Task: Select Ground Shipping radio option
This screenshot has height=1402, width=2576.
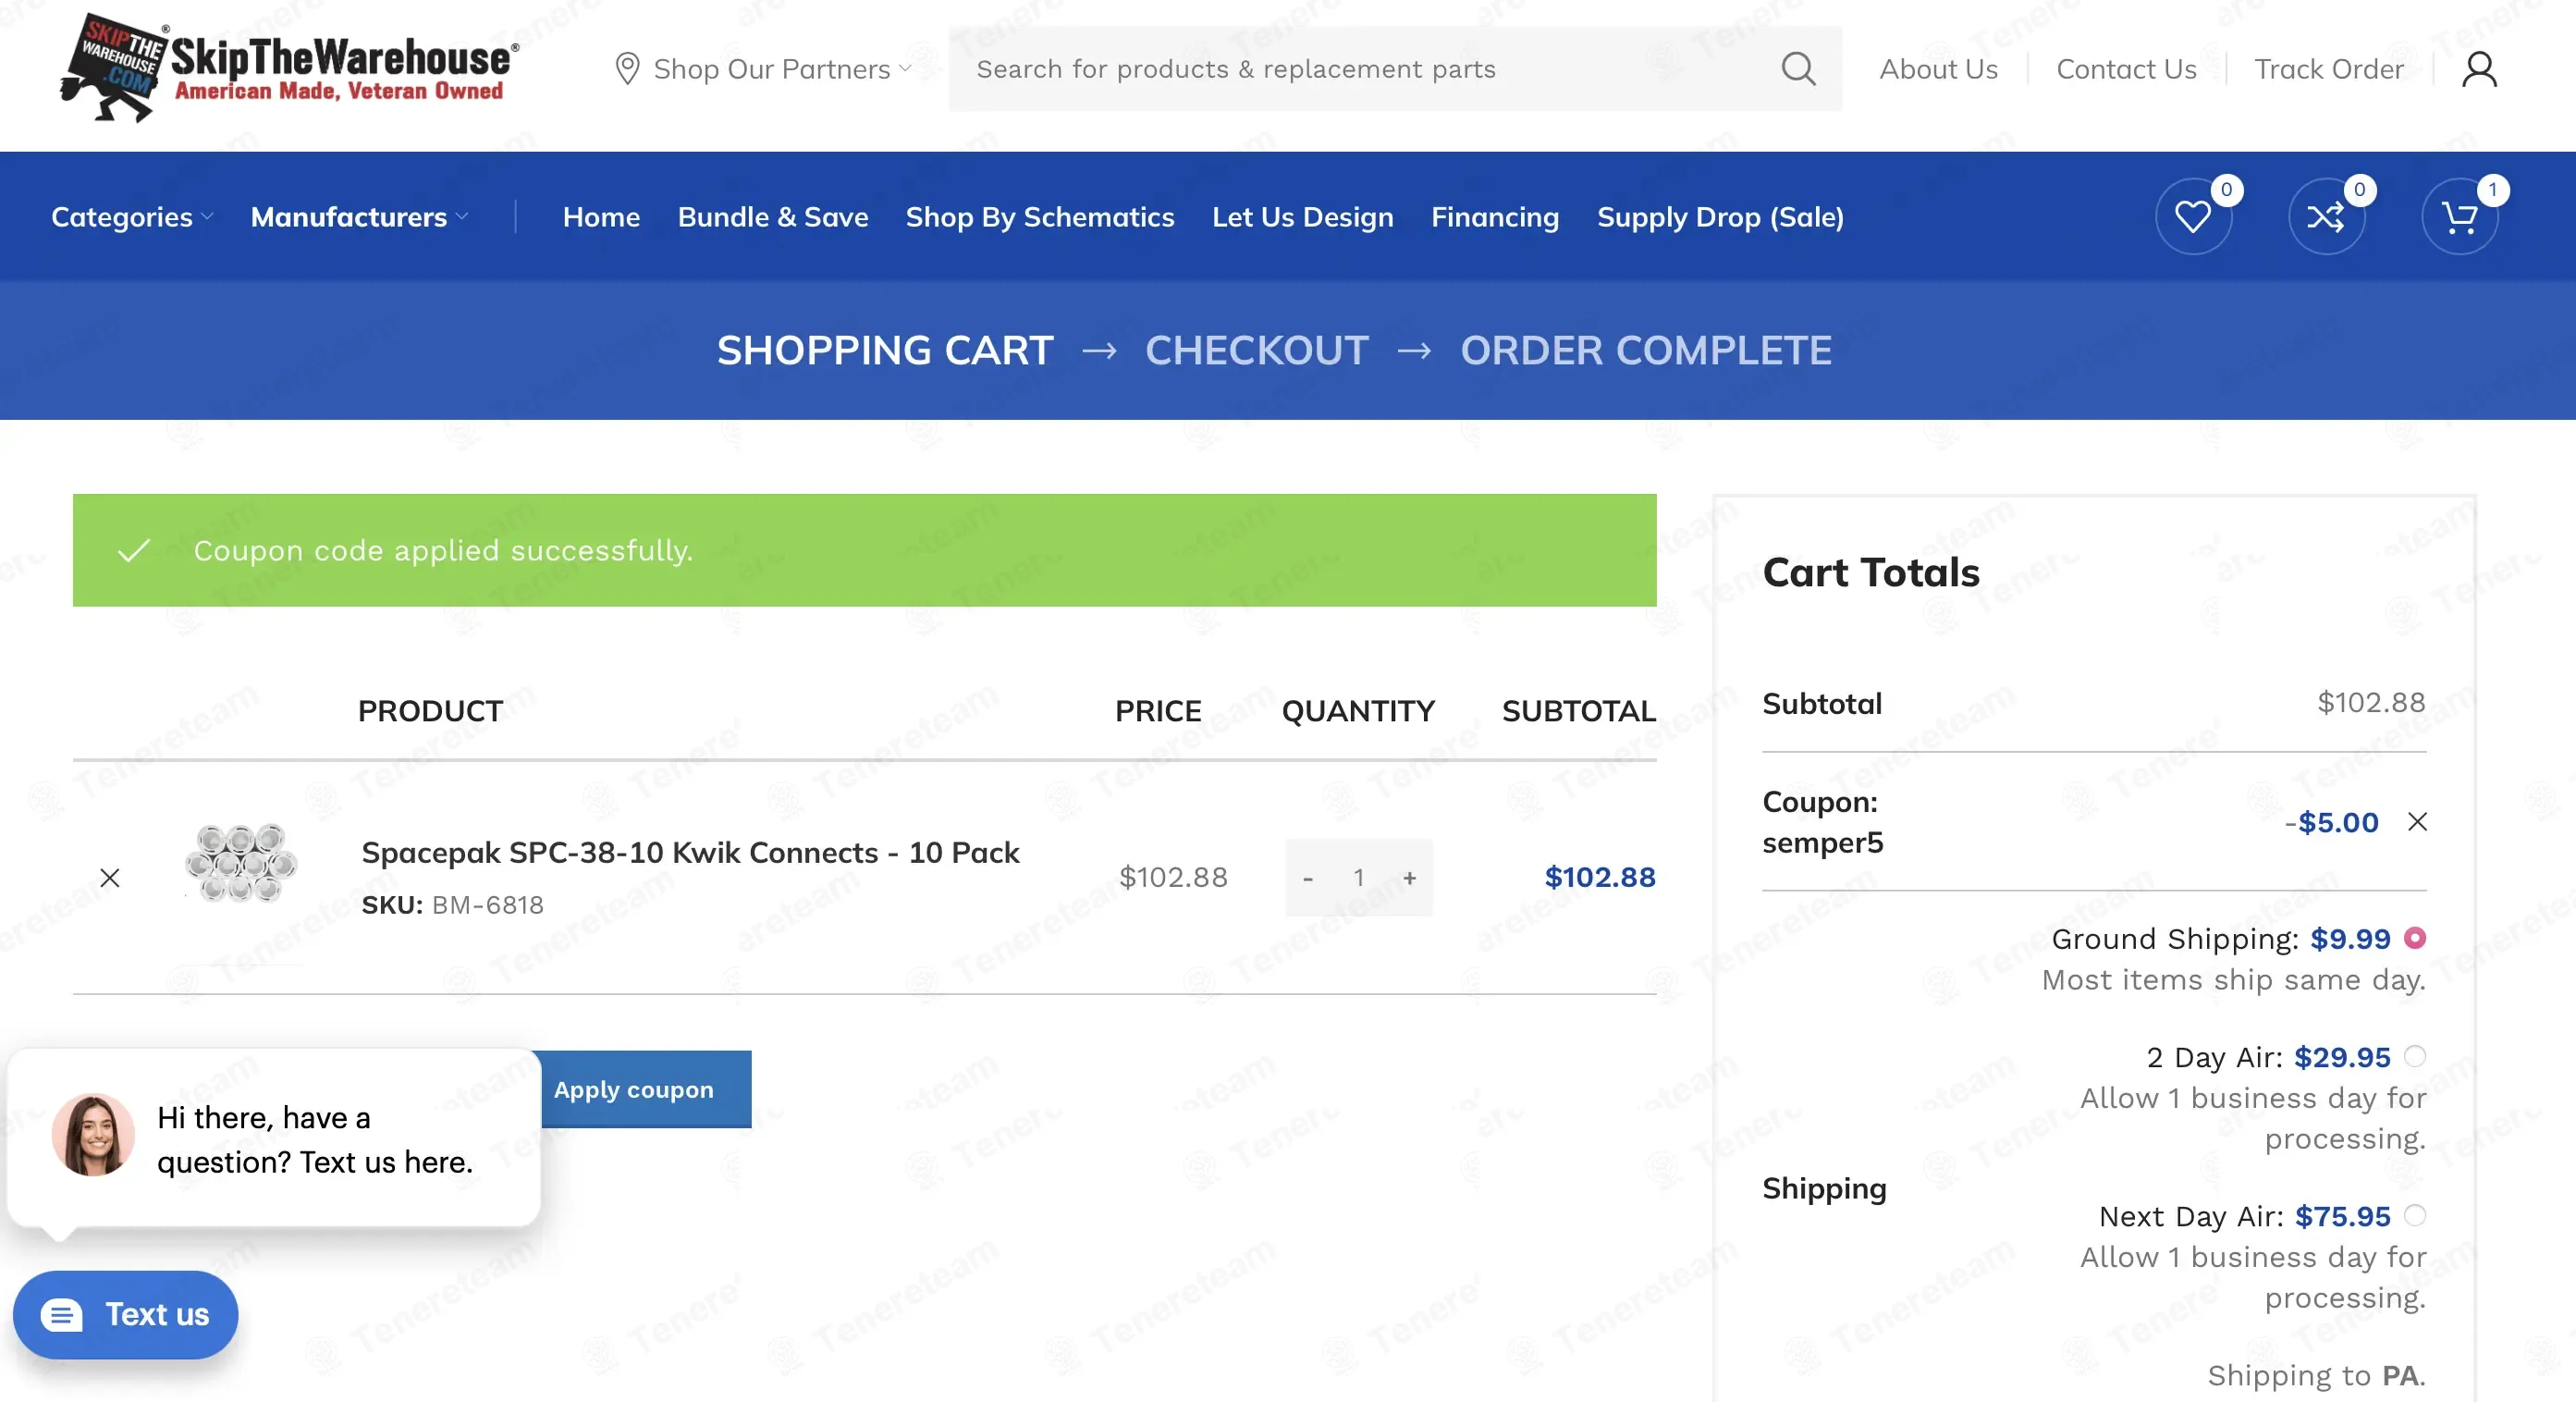Action: 2414,937
